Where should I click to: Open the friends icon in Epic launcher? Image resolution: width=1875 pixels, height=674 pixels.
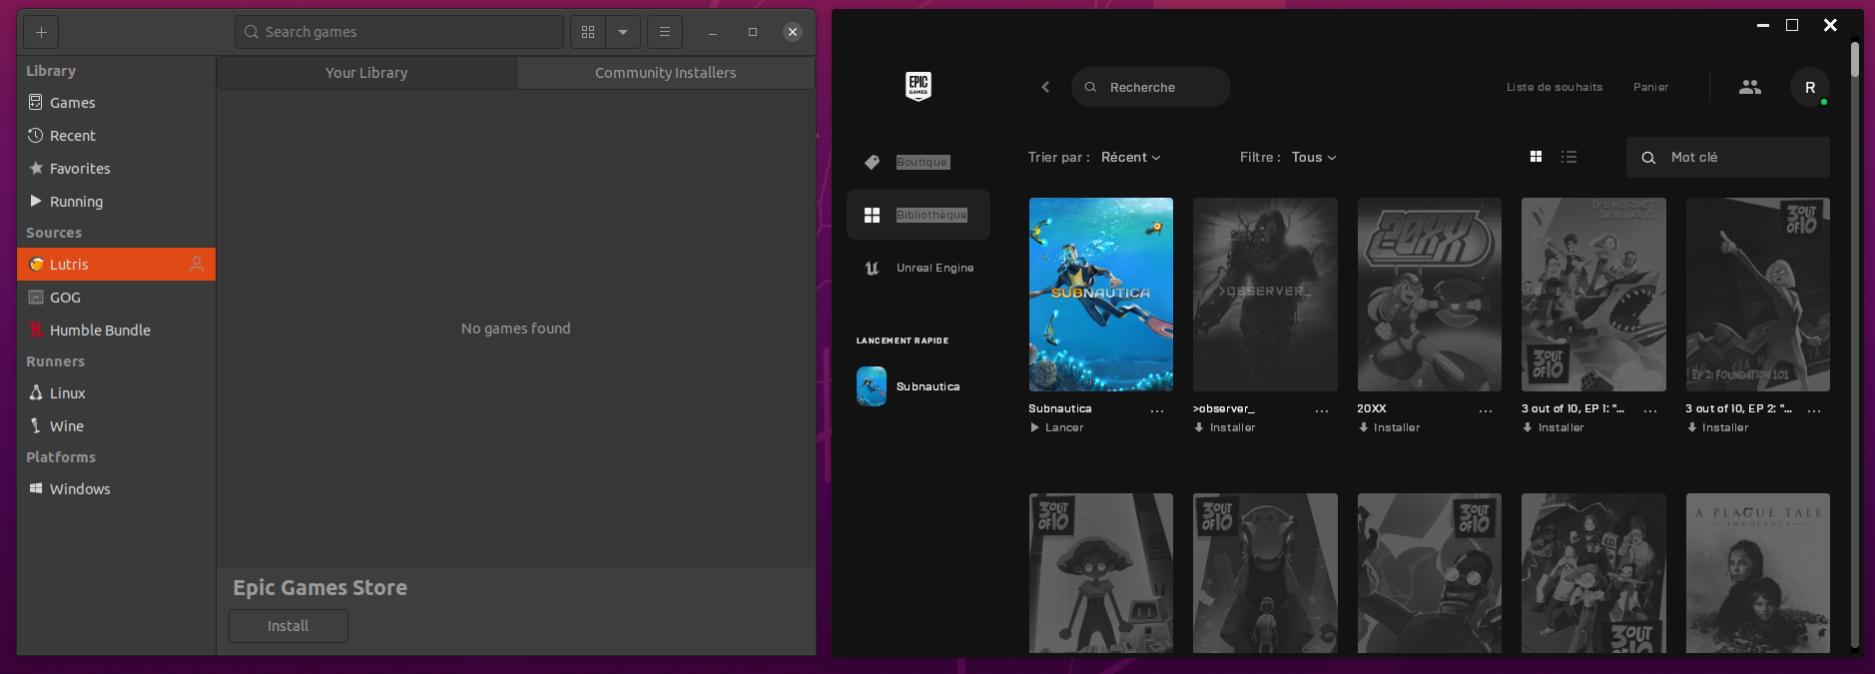(x=1750, y=87)
